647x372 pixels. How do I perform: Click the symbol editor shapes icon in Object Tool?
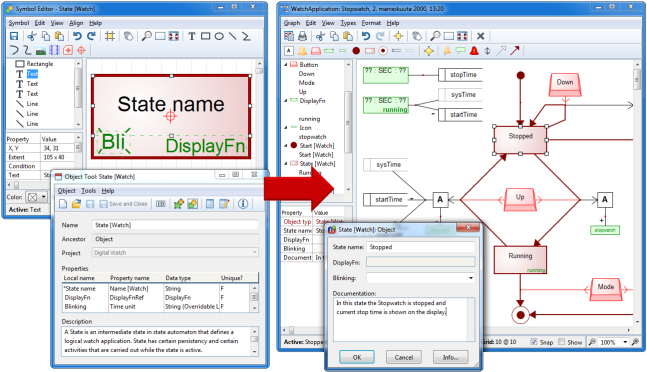pos(192,204)
